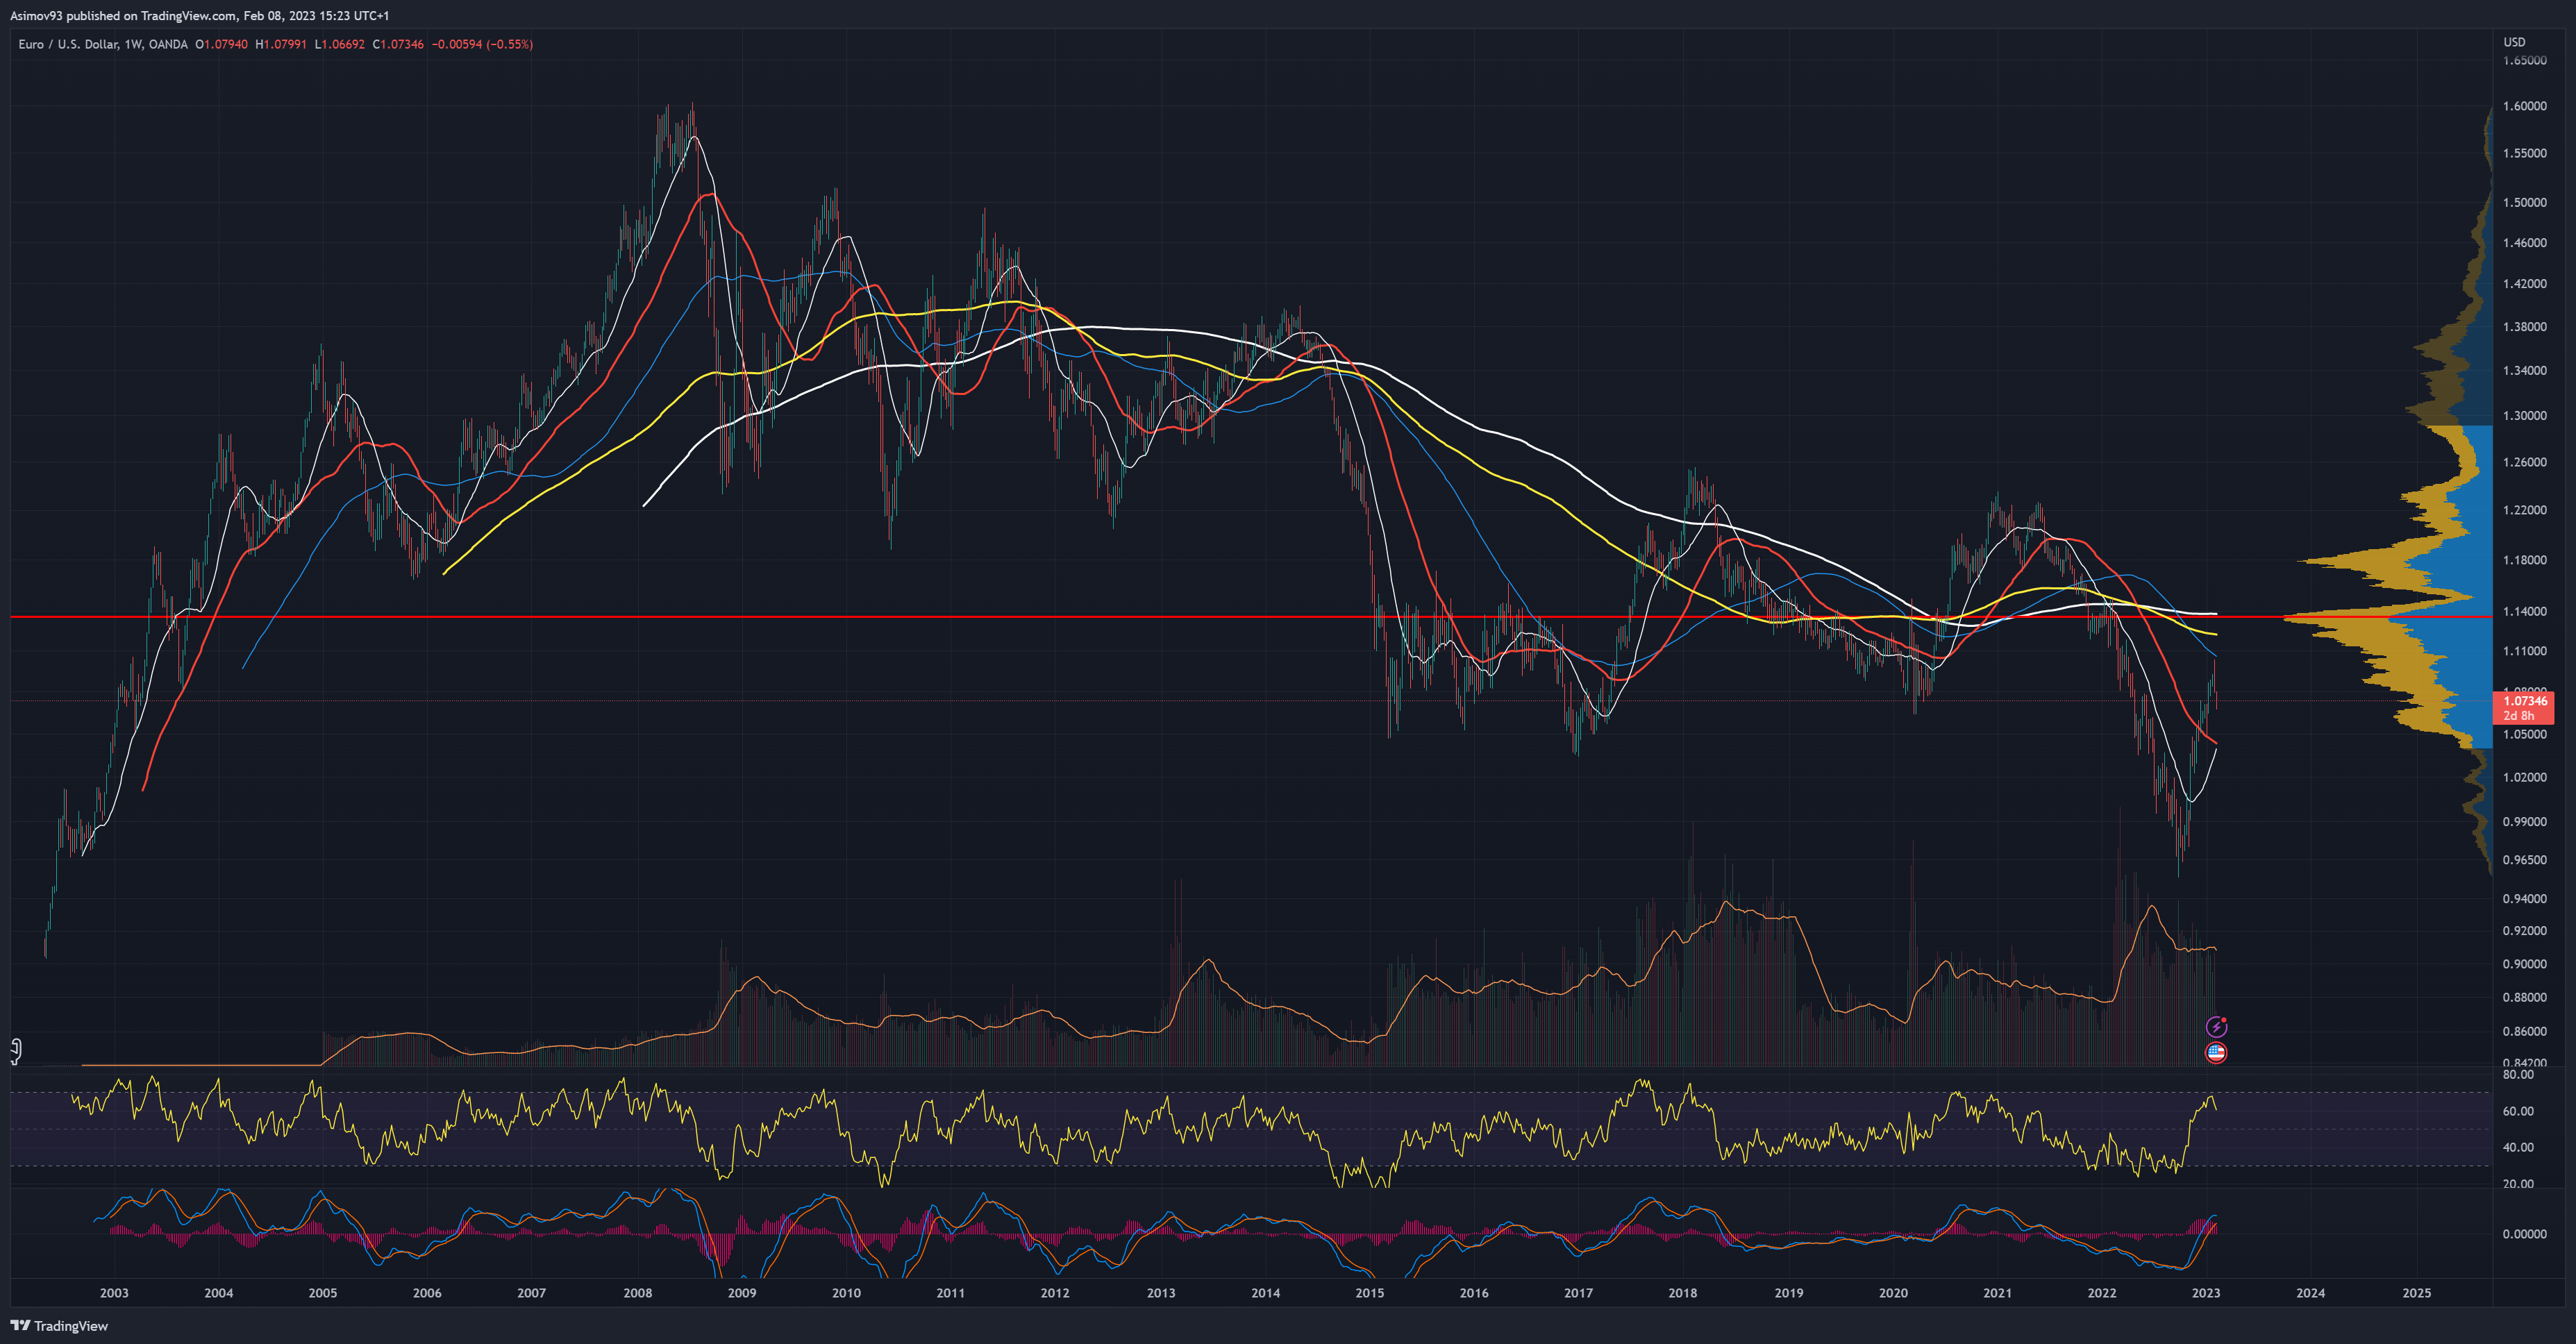Click the US flag economic event icon
Viewport: 2576px width, 1344px height.
(2216, 1052)
